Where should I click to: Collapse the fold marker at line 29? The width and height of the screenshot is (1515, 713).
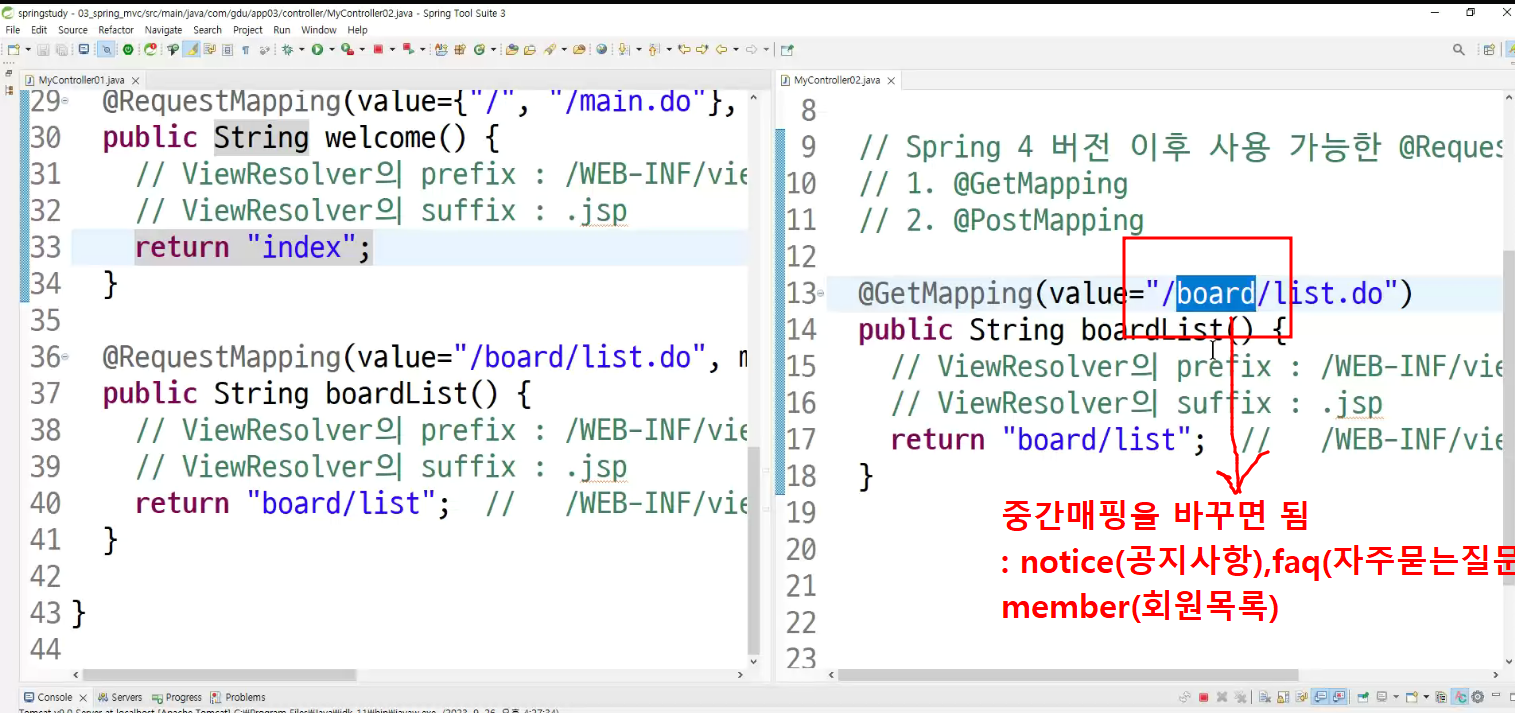click(x=64, y=101)
